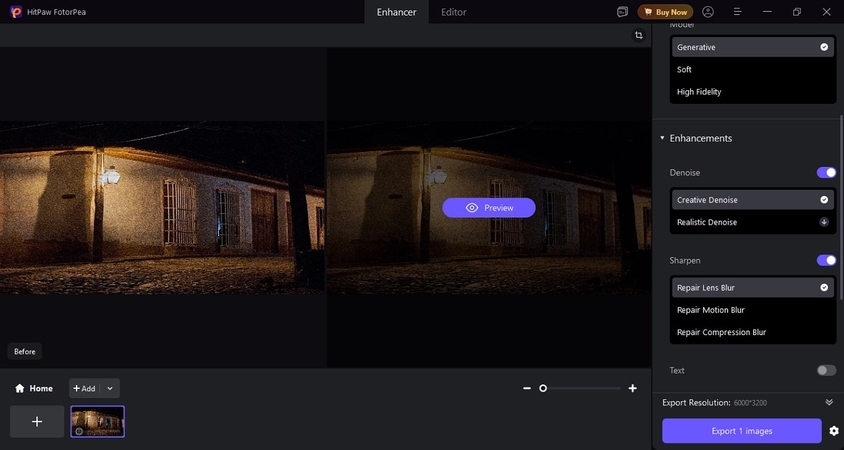The image size is (844, 450).
Task: Click the crop icon above the preview
Action: click(x=639, y=35)
